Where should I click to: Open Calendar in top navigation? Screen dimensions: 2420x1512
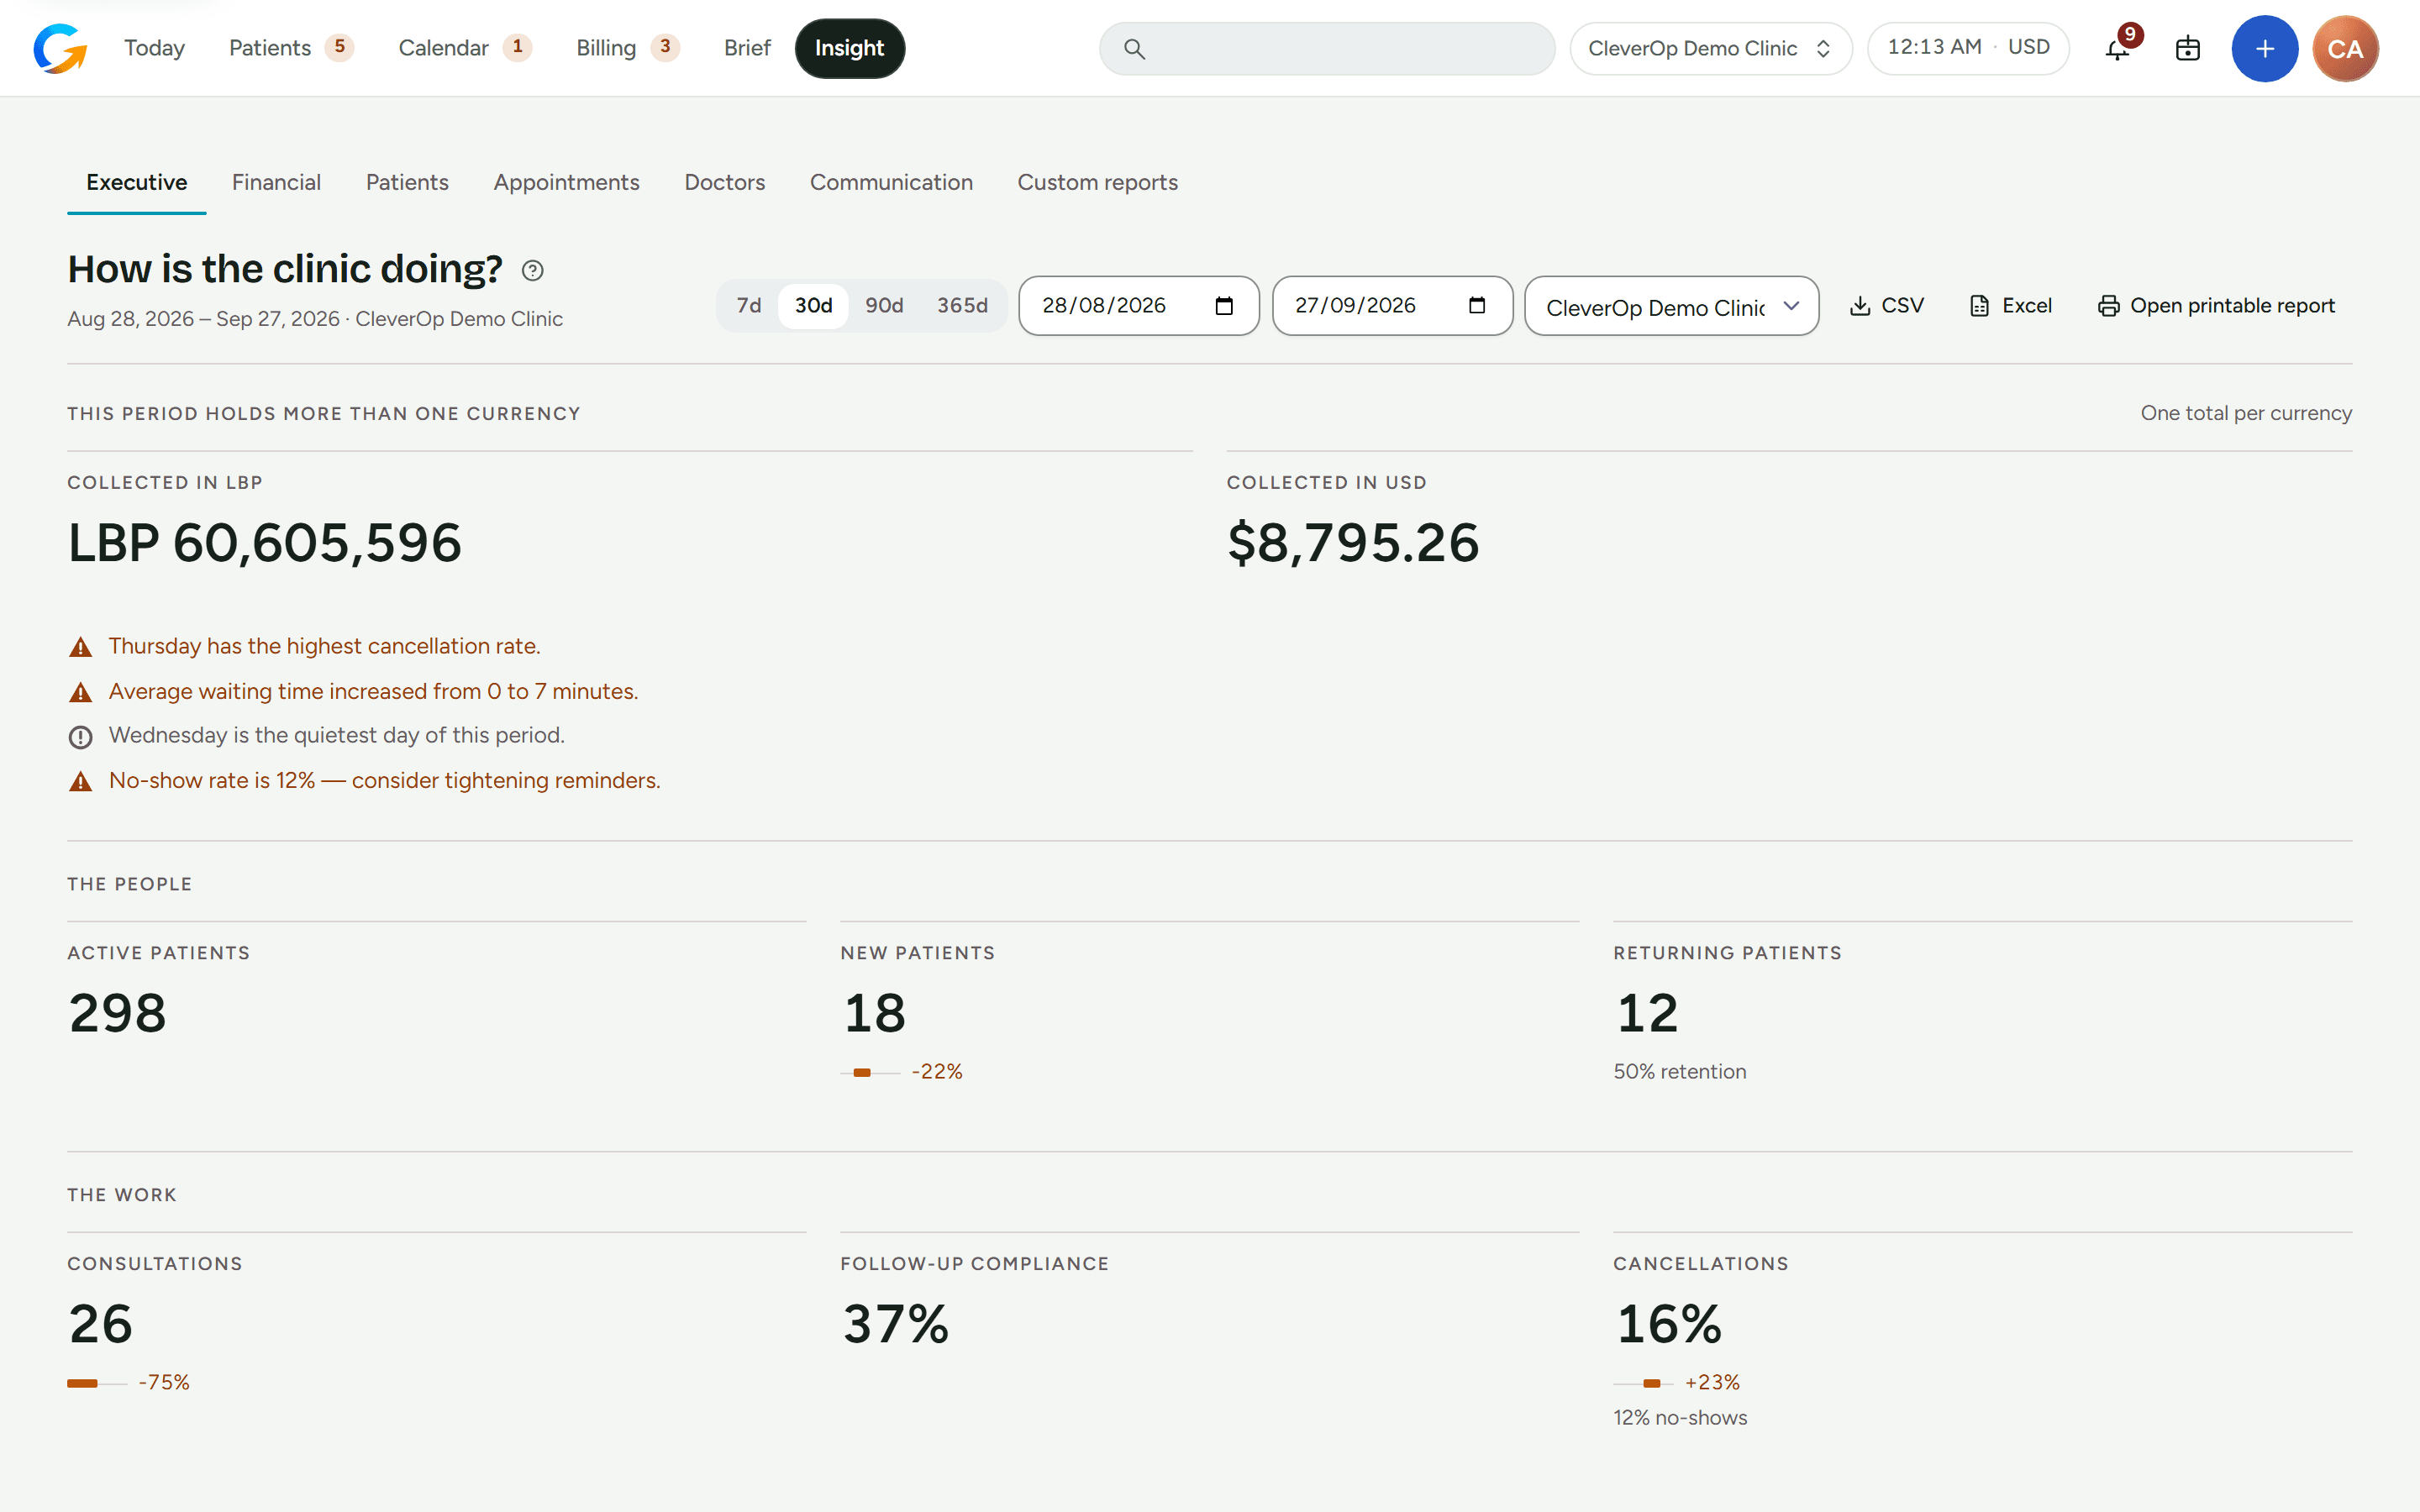(x=464, y=49)
